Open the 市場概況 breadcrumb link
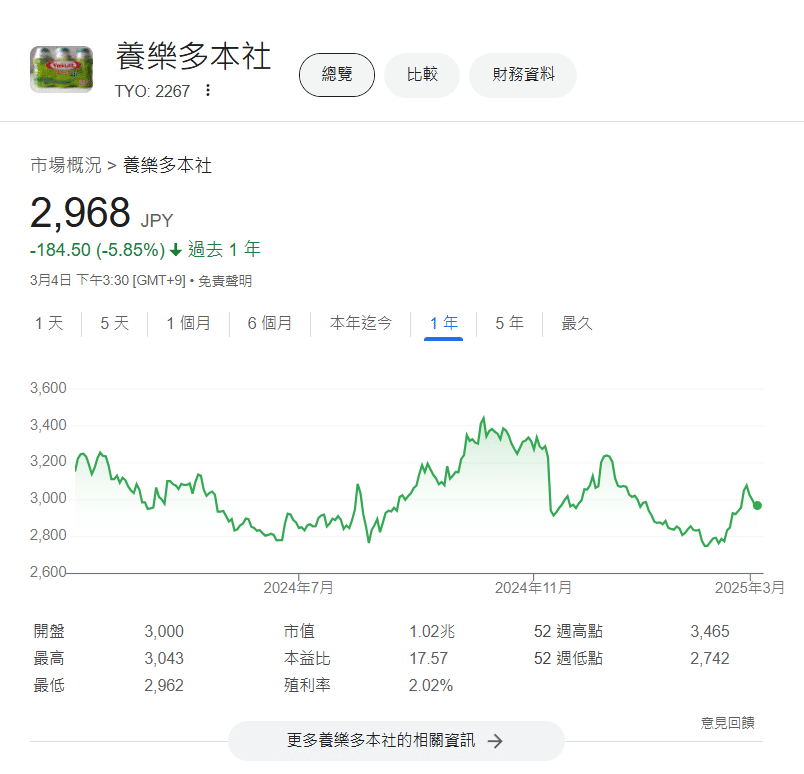The image size is (804, 774). (66, 166)
